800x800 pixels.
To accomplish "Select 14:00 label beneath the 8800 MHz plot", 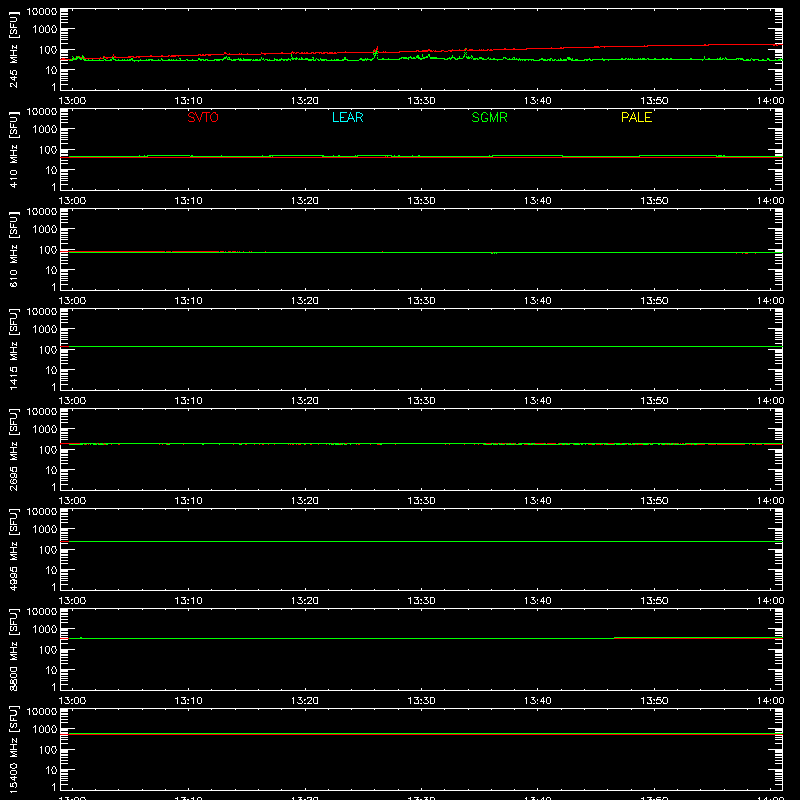I will (x=770, y=701).
